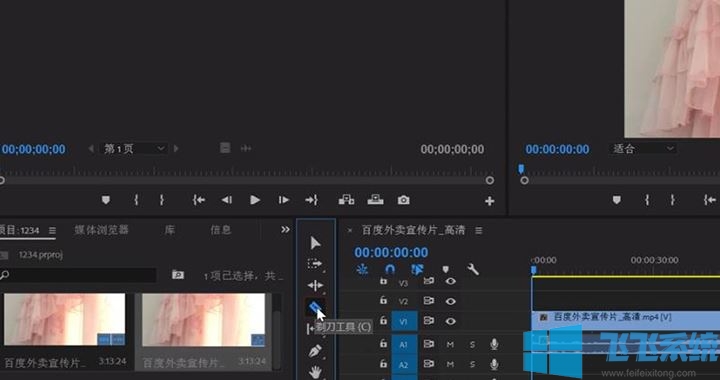
Task: Select the Razor tool
Action: point(315,307)
